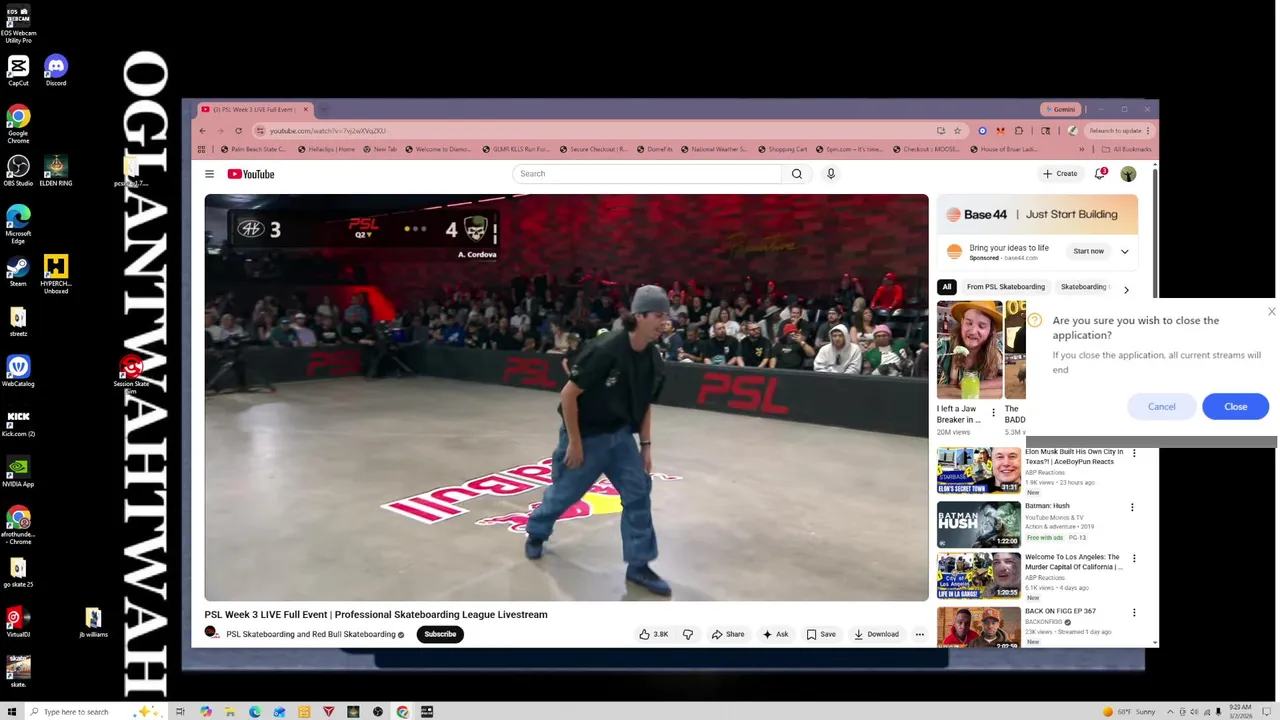Open options for Elon Musk city video
The width and height of the screenshot is (1280, 720).
[1133, 454]
